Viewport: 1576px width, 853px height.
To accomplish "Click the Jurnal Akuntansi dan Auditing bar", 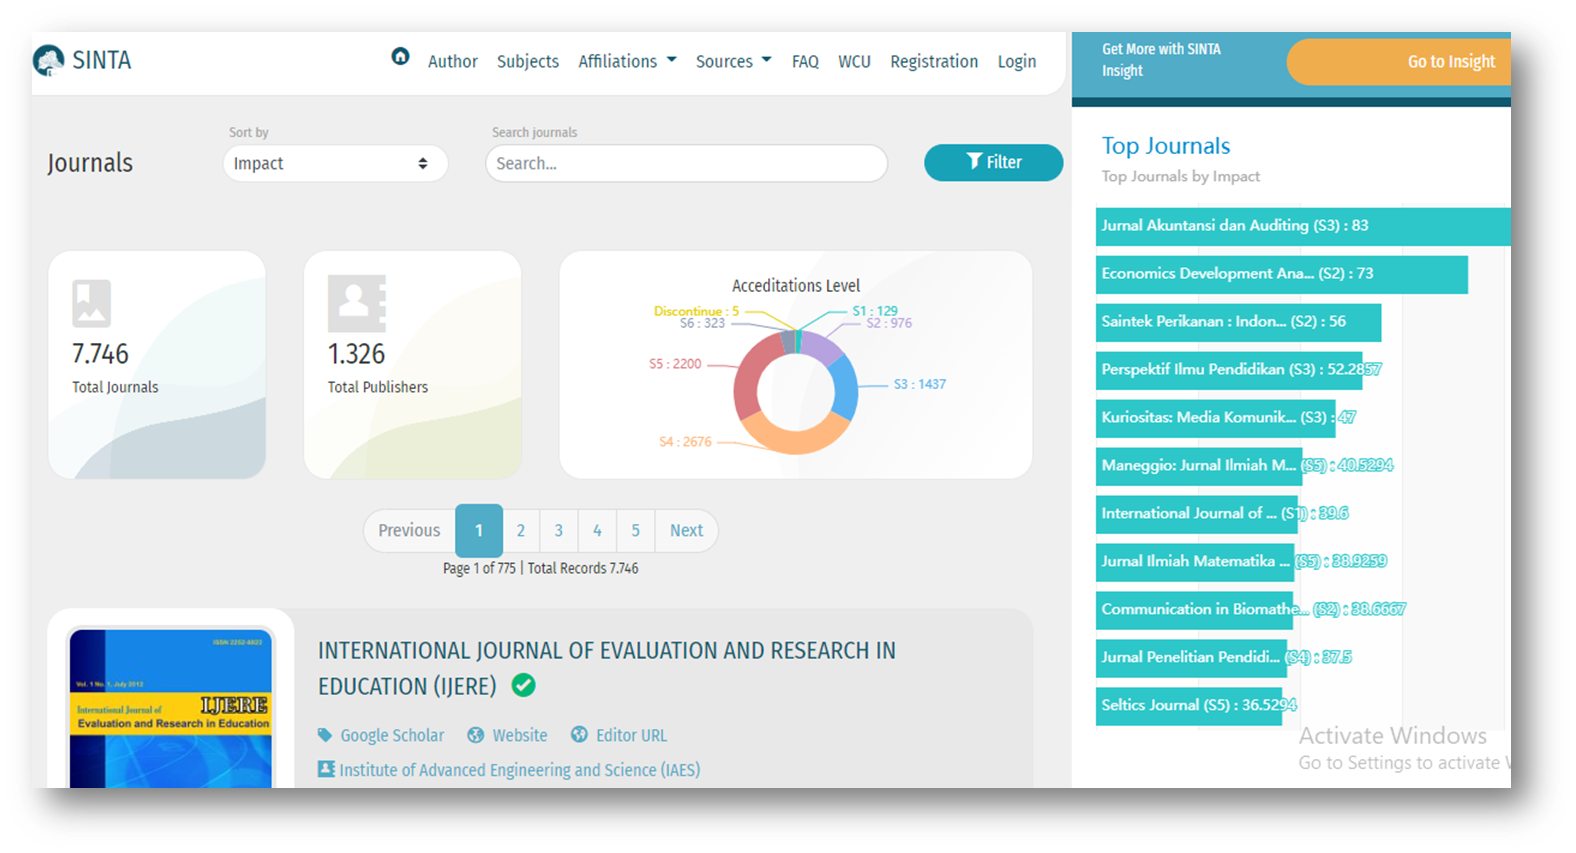I will tap(1303, 226).
